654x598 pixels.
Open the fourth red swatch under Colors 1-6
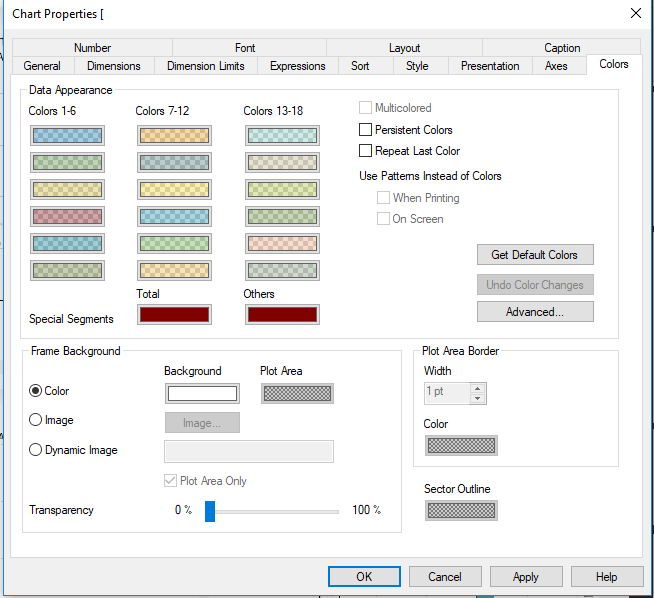coord(67,216)
